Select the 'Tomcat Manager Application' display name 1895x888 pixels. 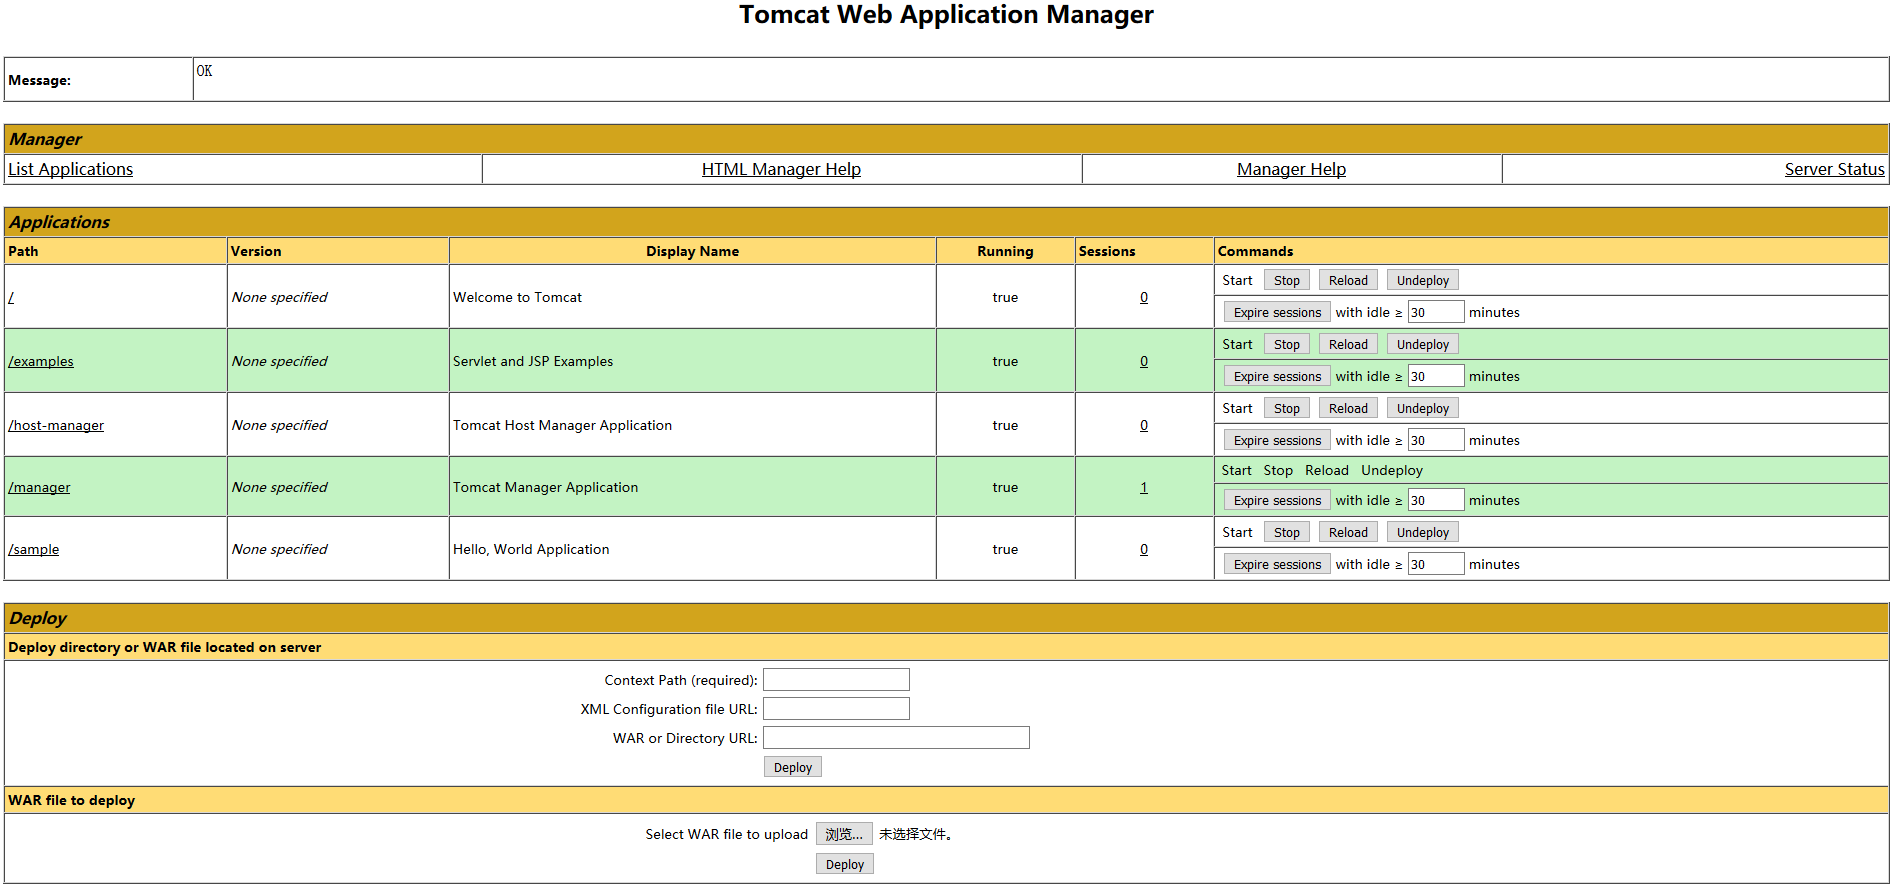click(545, 487)
